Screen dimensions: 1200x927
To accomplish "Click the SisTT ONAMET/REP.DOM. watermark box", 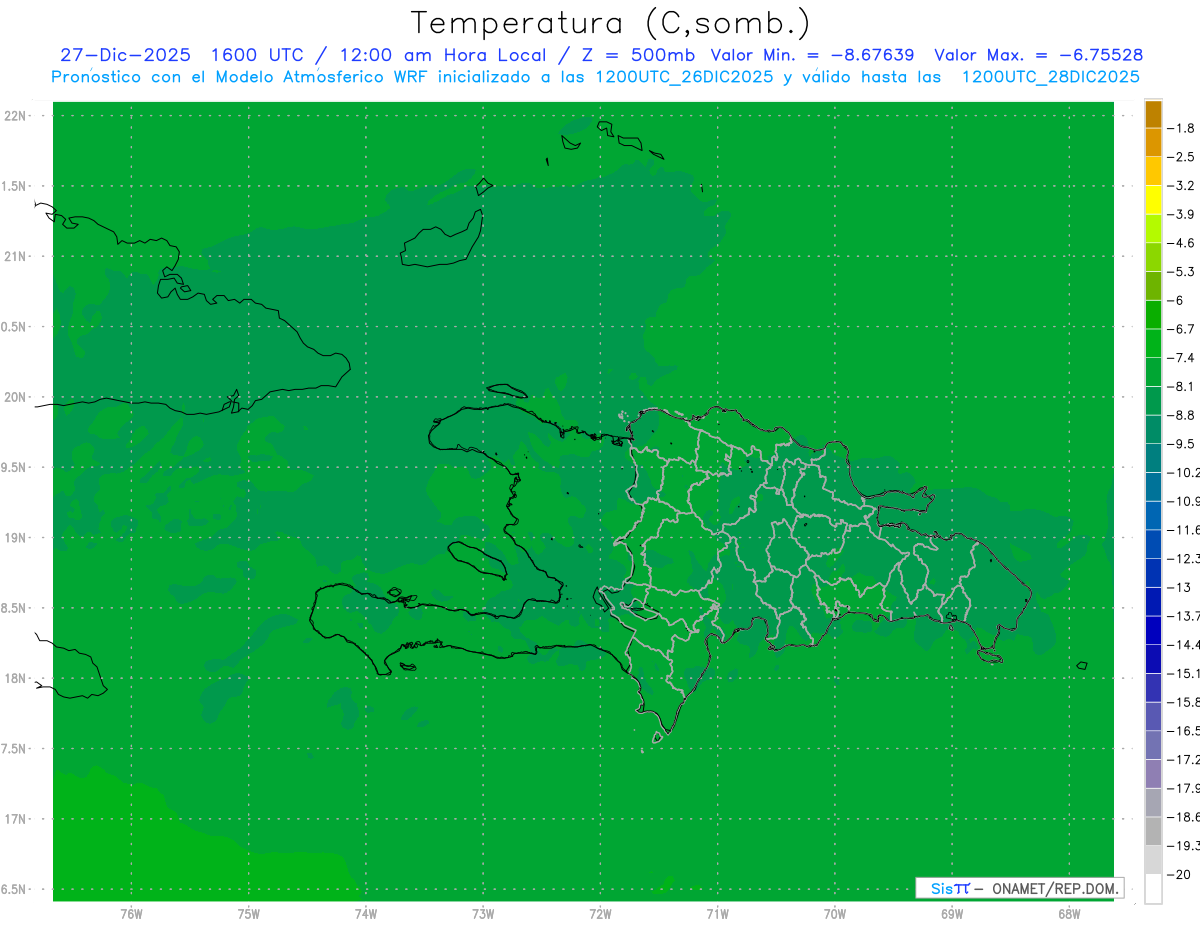I will [x=1019, y=888].
